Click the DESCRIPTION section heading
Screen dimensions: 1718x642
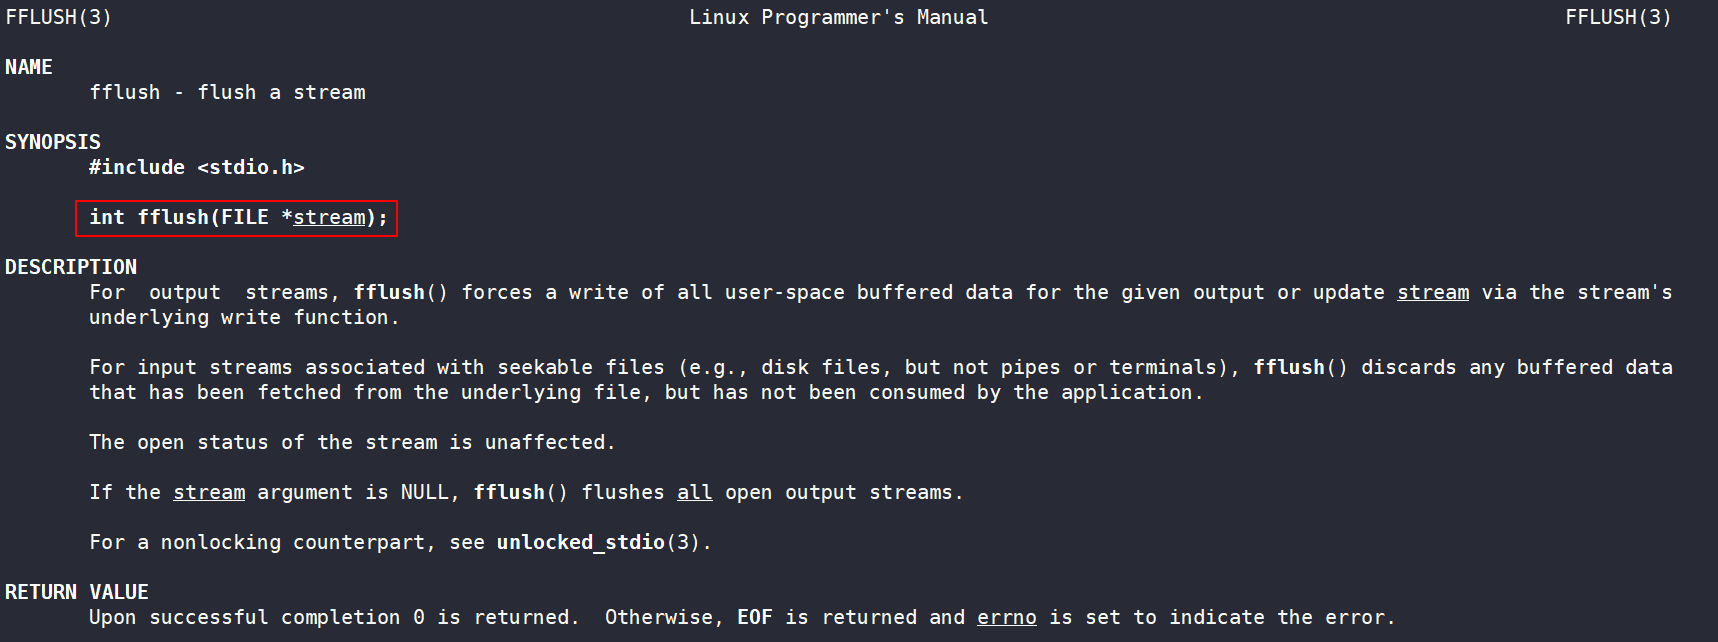(71, 267)
